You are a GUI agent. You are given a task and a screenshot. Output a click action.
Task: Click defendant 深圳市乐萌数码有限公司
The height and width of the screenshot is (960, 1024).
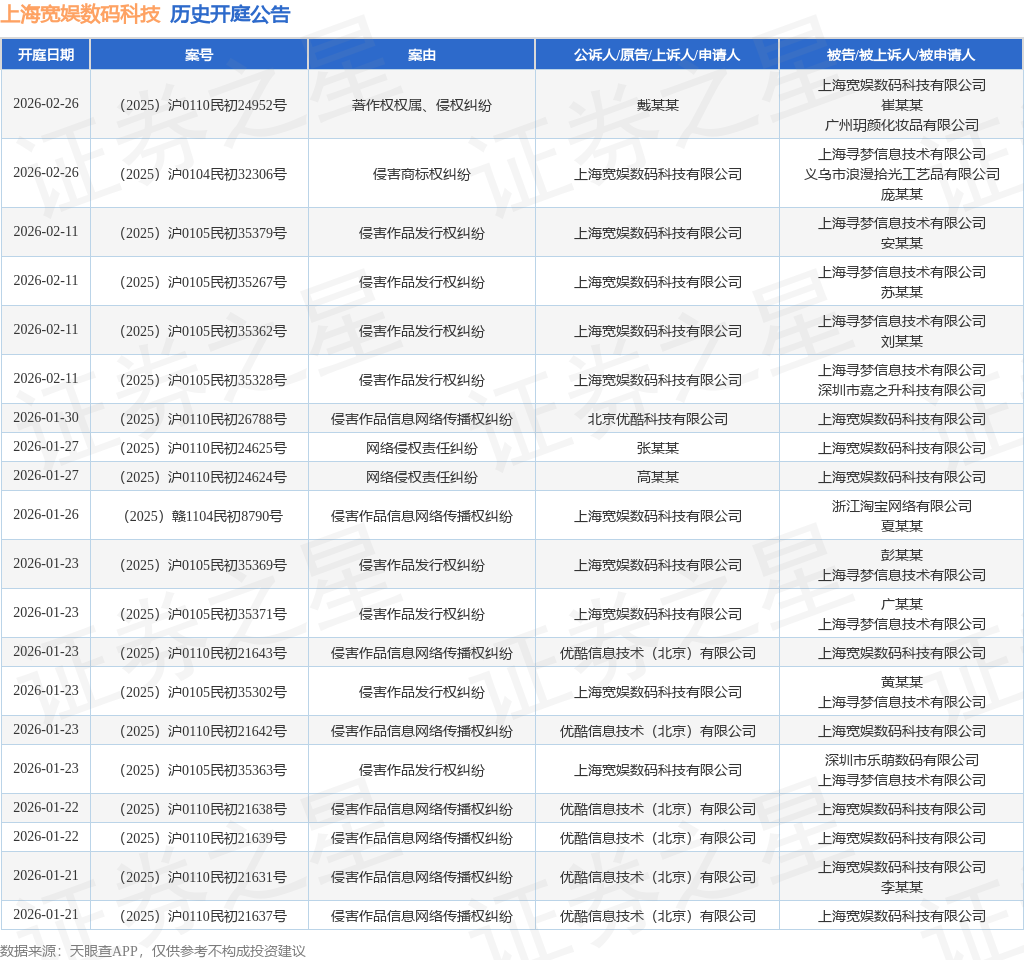point(901,760)
